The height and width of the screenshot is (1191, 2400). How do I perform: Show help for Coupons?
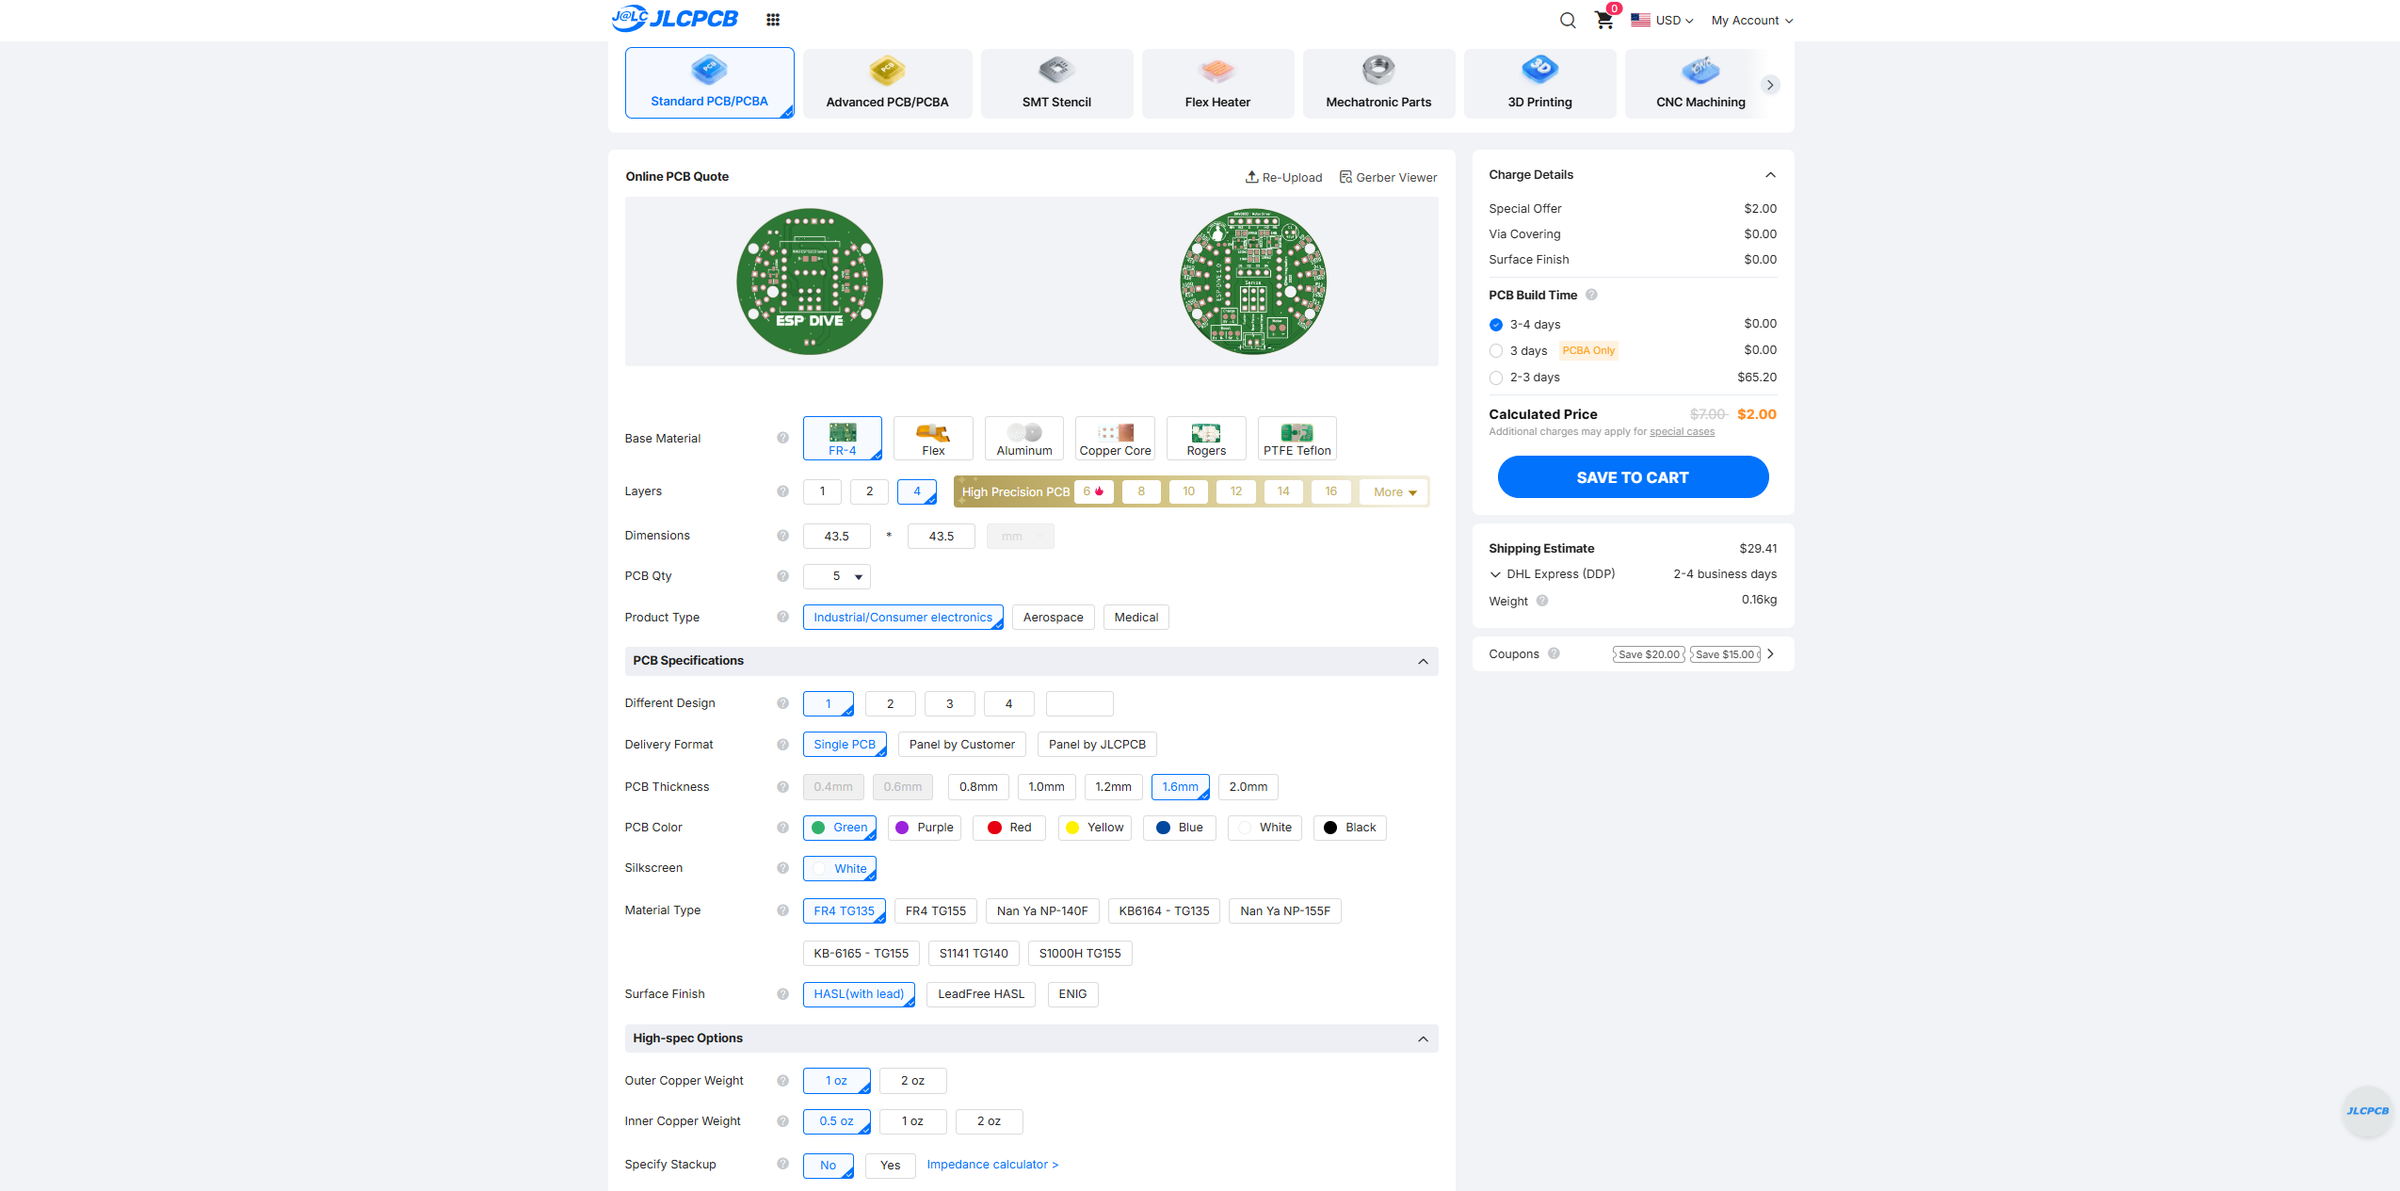click(1554, 654)
